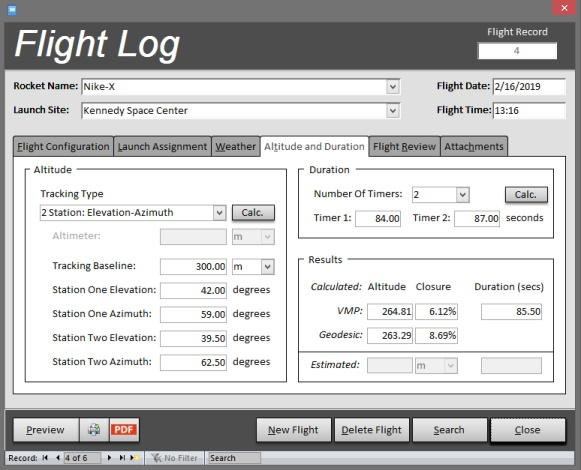Image resolution: width=581 pixels, height=470 pixels.
Task: Click the No Filter indicator
Action: (174, 458)
